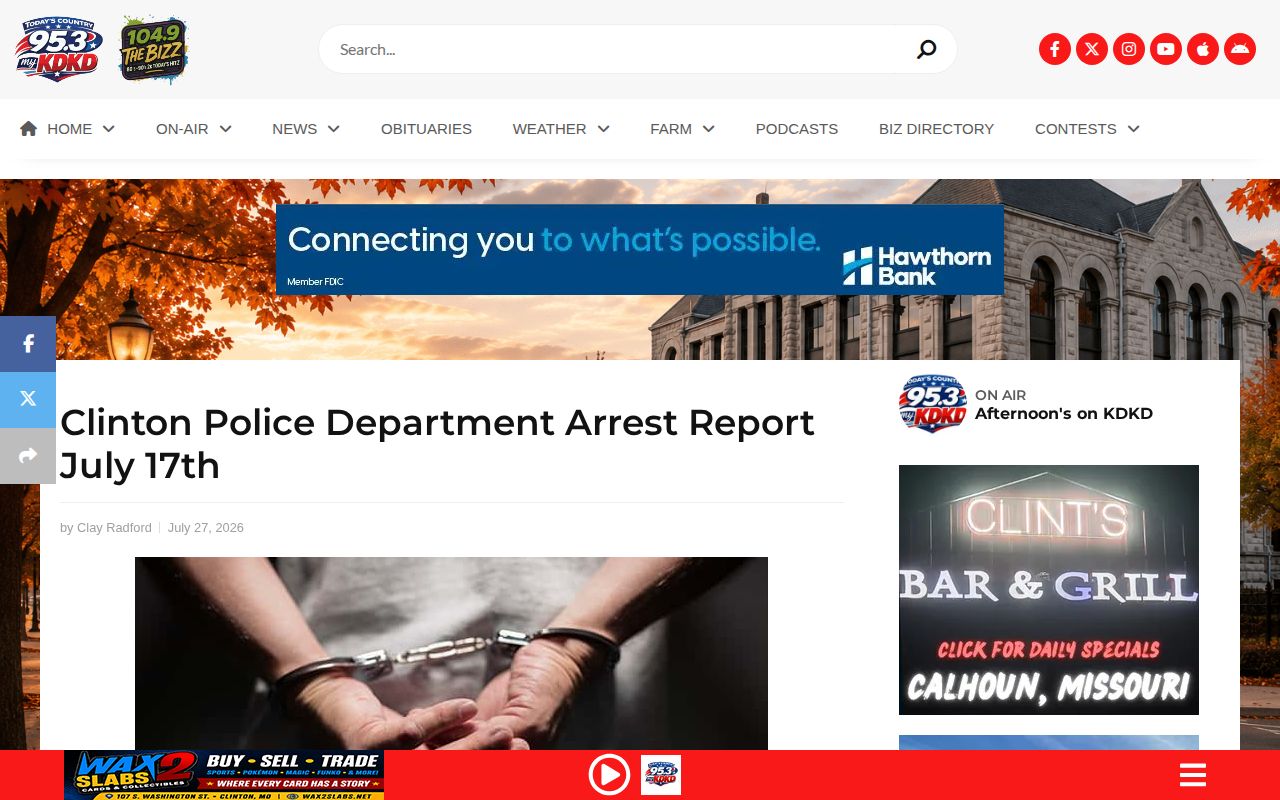Share article on X sidebar button

click(x=28, y=400)
